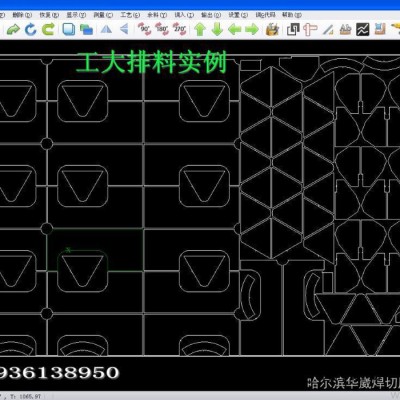Click the green move left arrow icon
This screenshot has width=400, height=400.
click(235, 30)
